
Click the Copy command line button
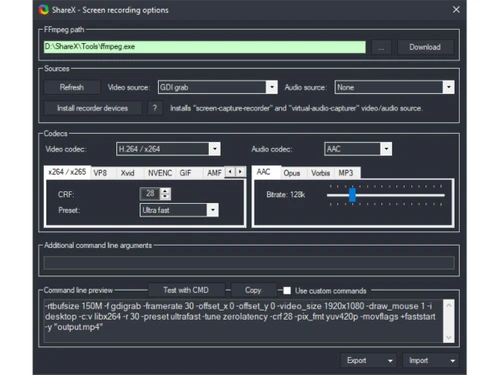253,290
